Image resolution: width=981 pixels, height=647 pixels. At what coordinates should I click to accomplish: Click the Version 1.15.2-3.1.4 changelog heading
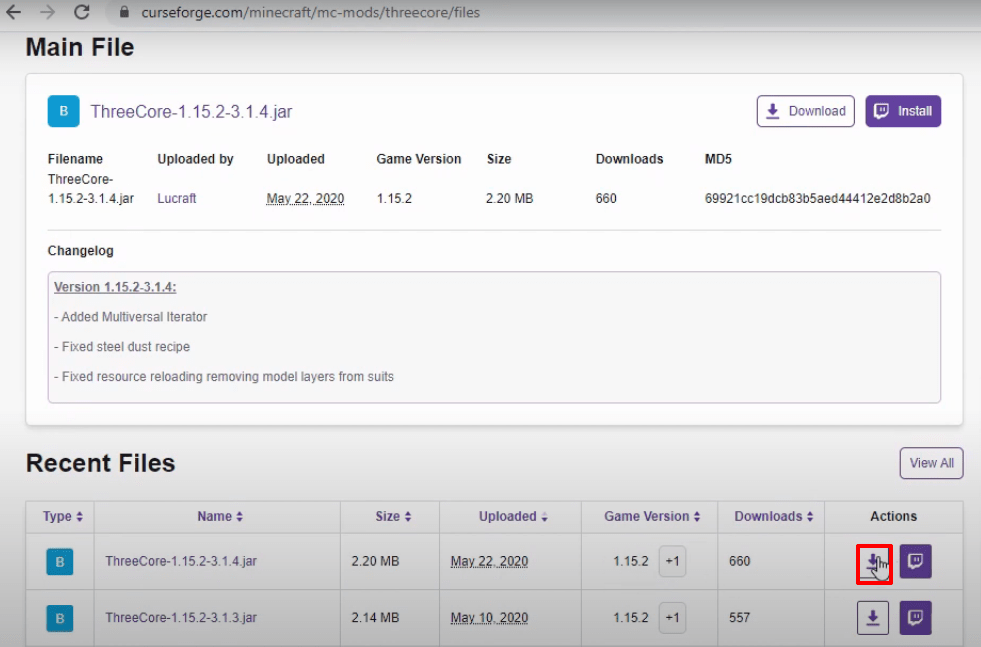(x=115, y=287)
